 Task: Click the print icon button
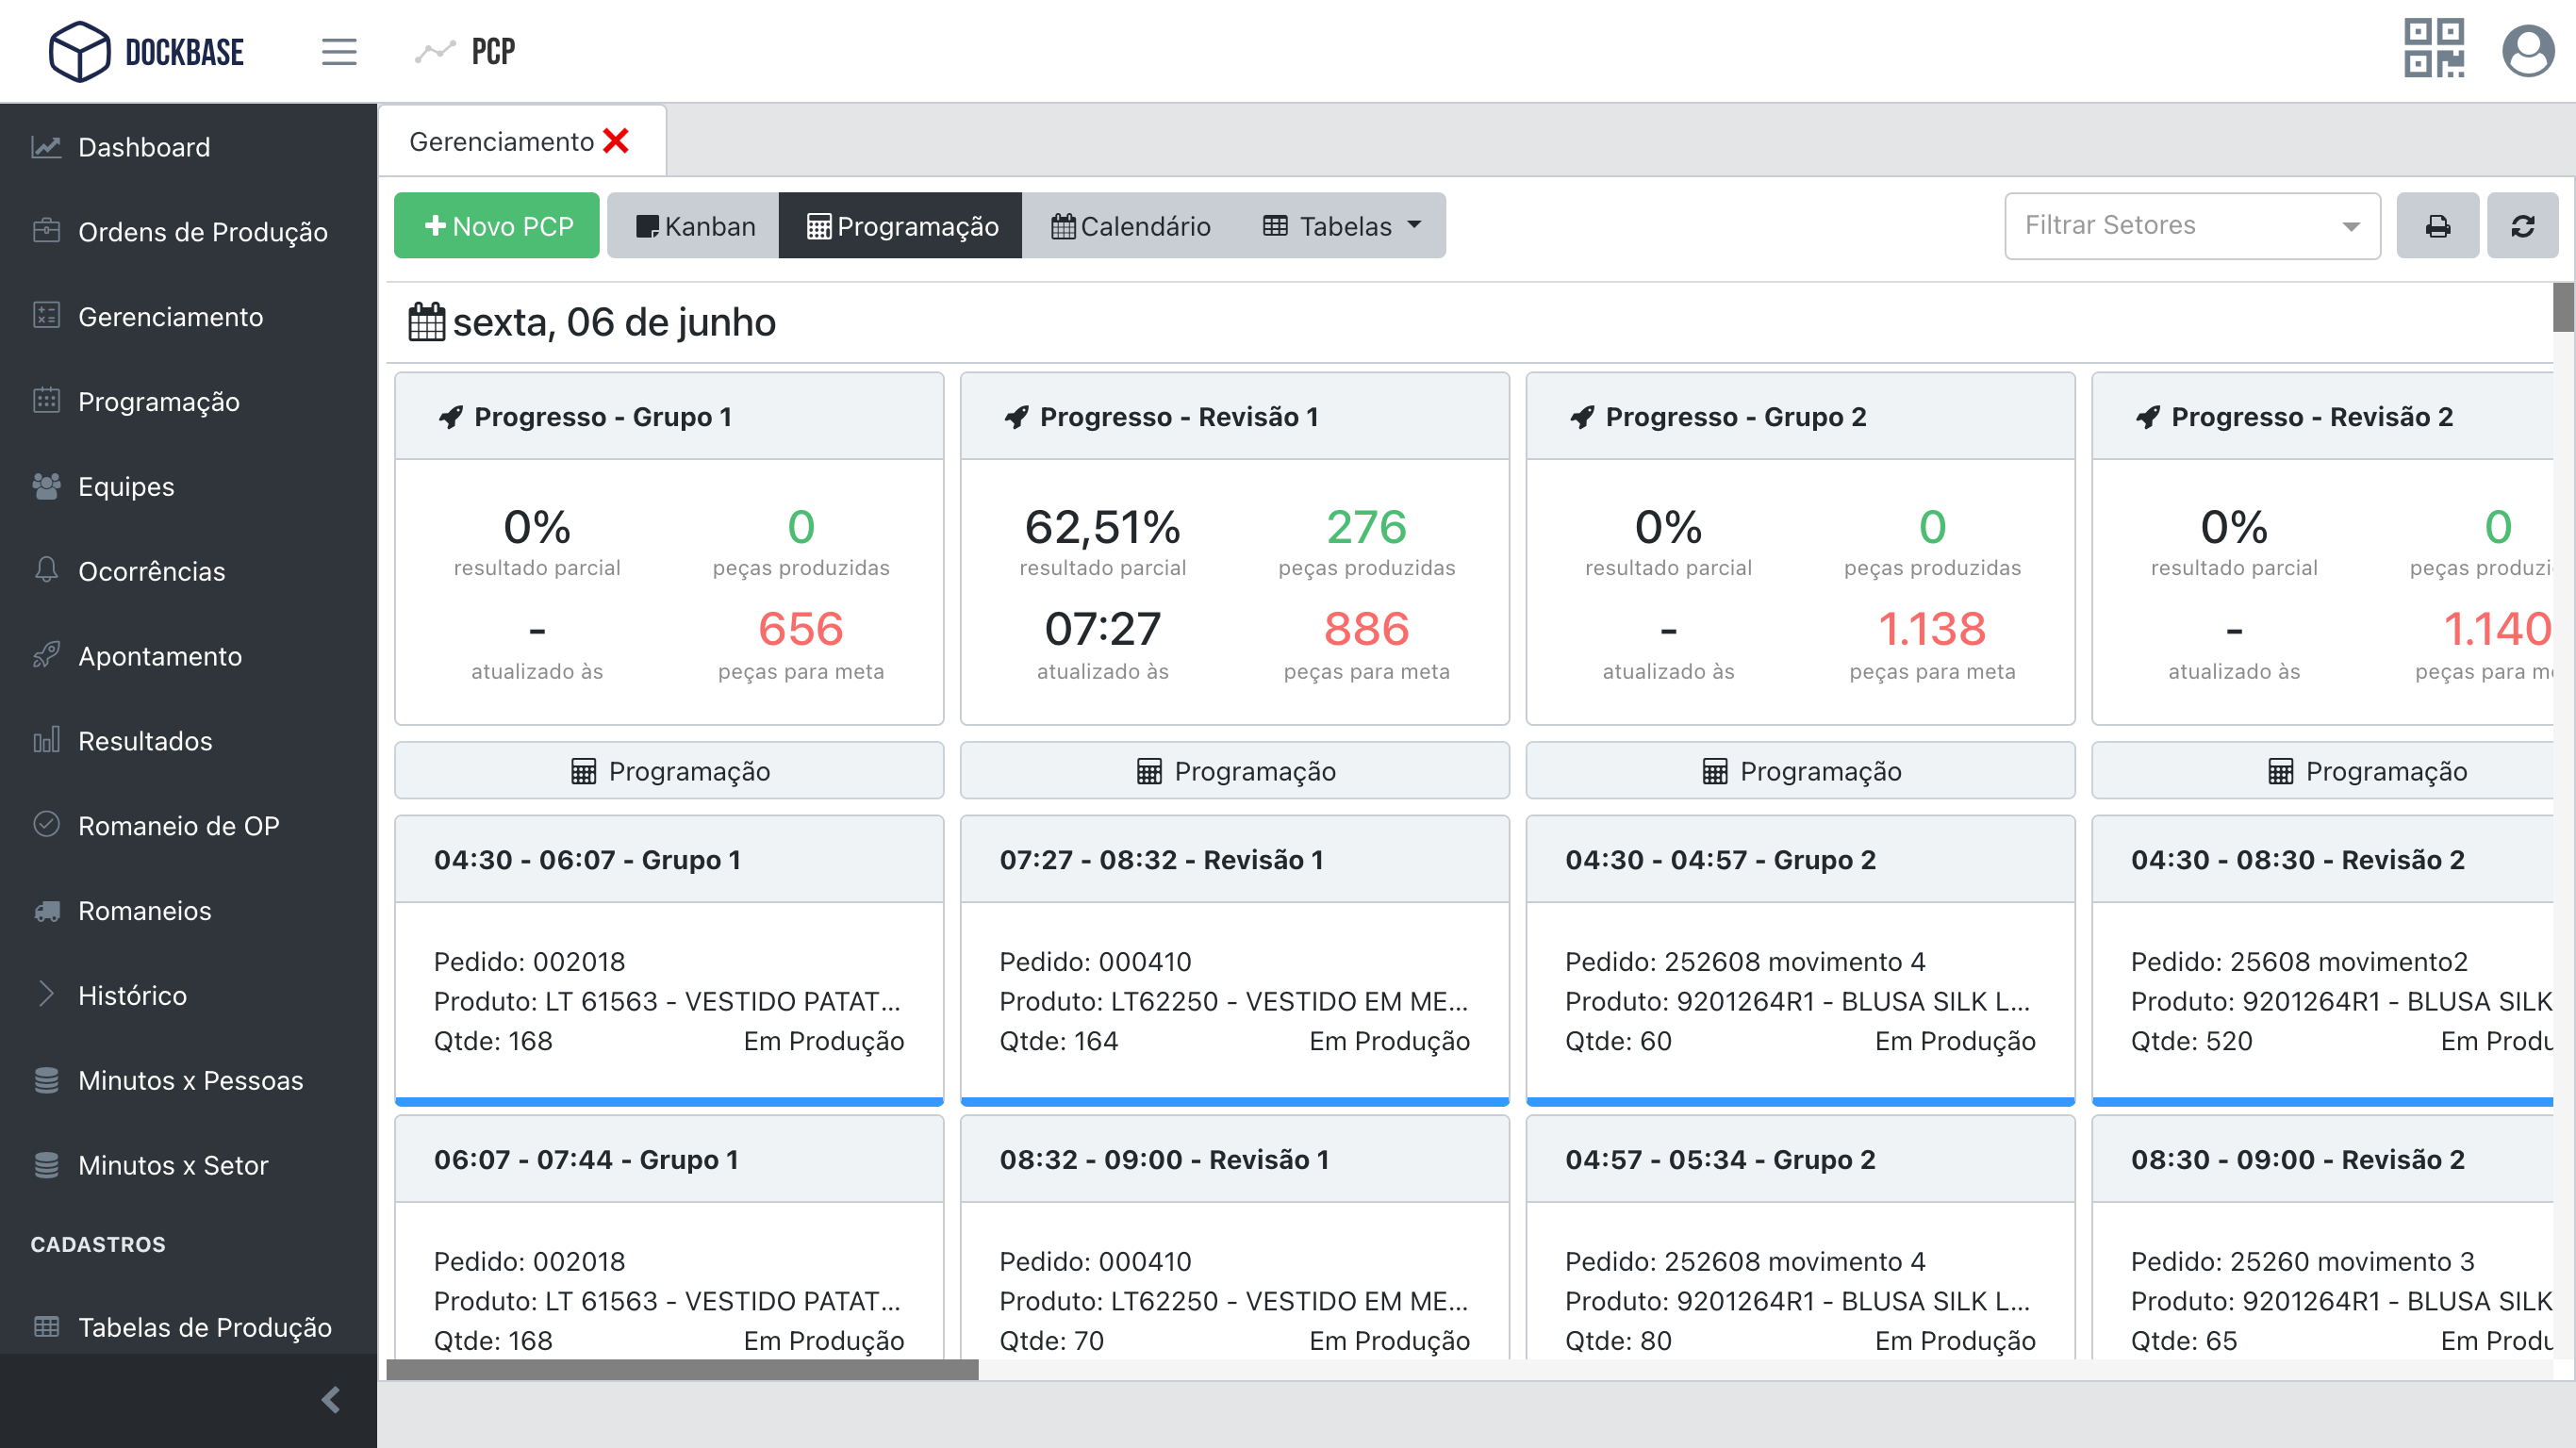click(2437, 226)
